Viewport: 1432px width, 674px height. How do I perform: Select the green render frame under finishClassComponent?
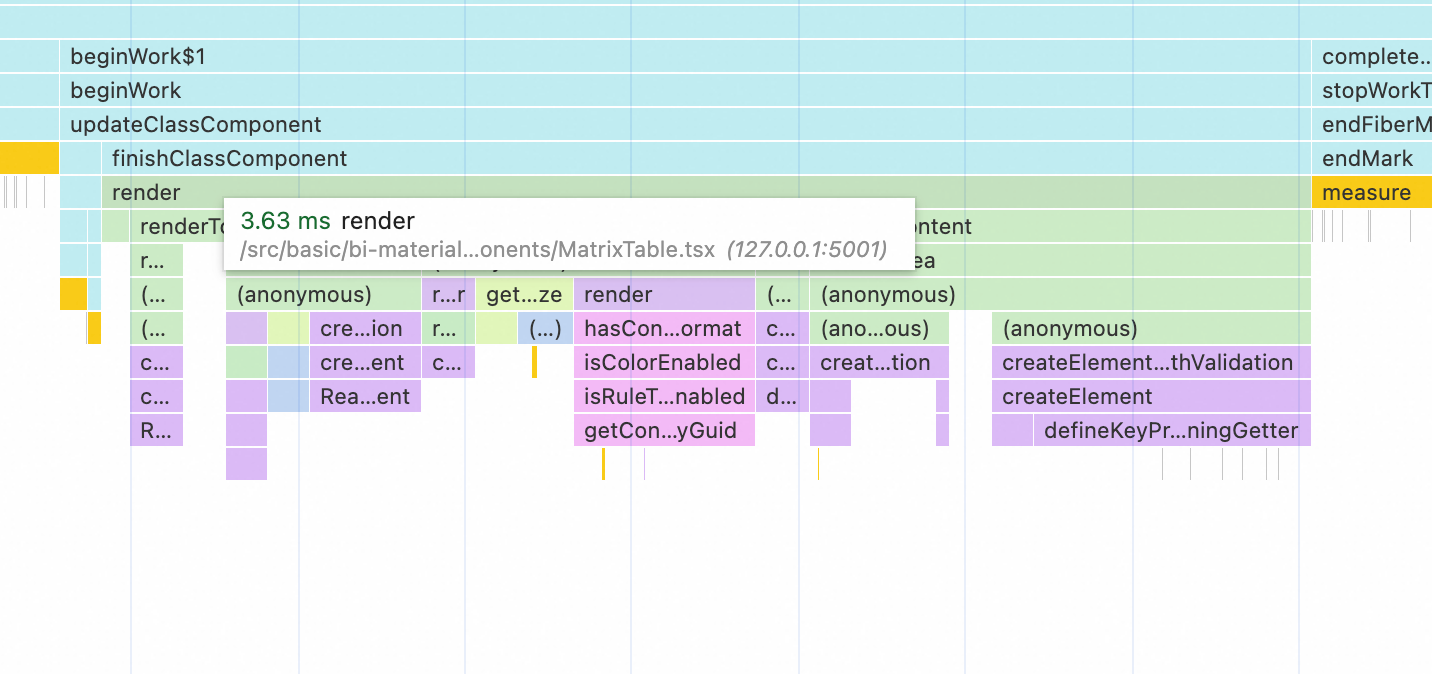[x=706, y=193]
